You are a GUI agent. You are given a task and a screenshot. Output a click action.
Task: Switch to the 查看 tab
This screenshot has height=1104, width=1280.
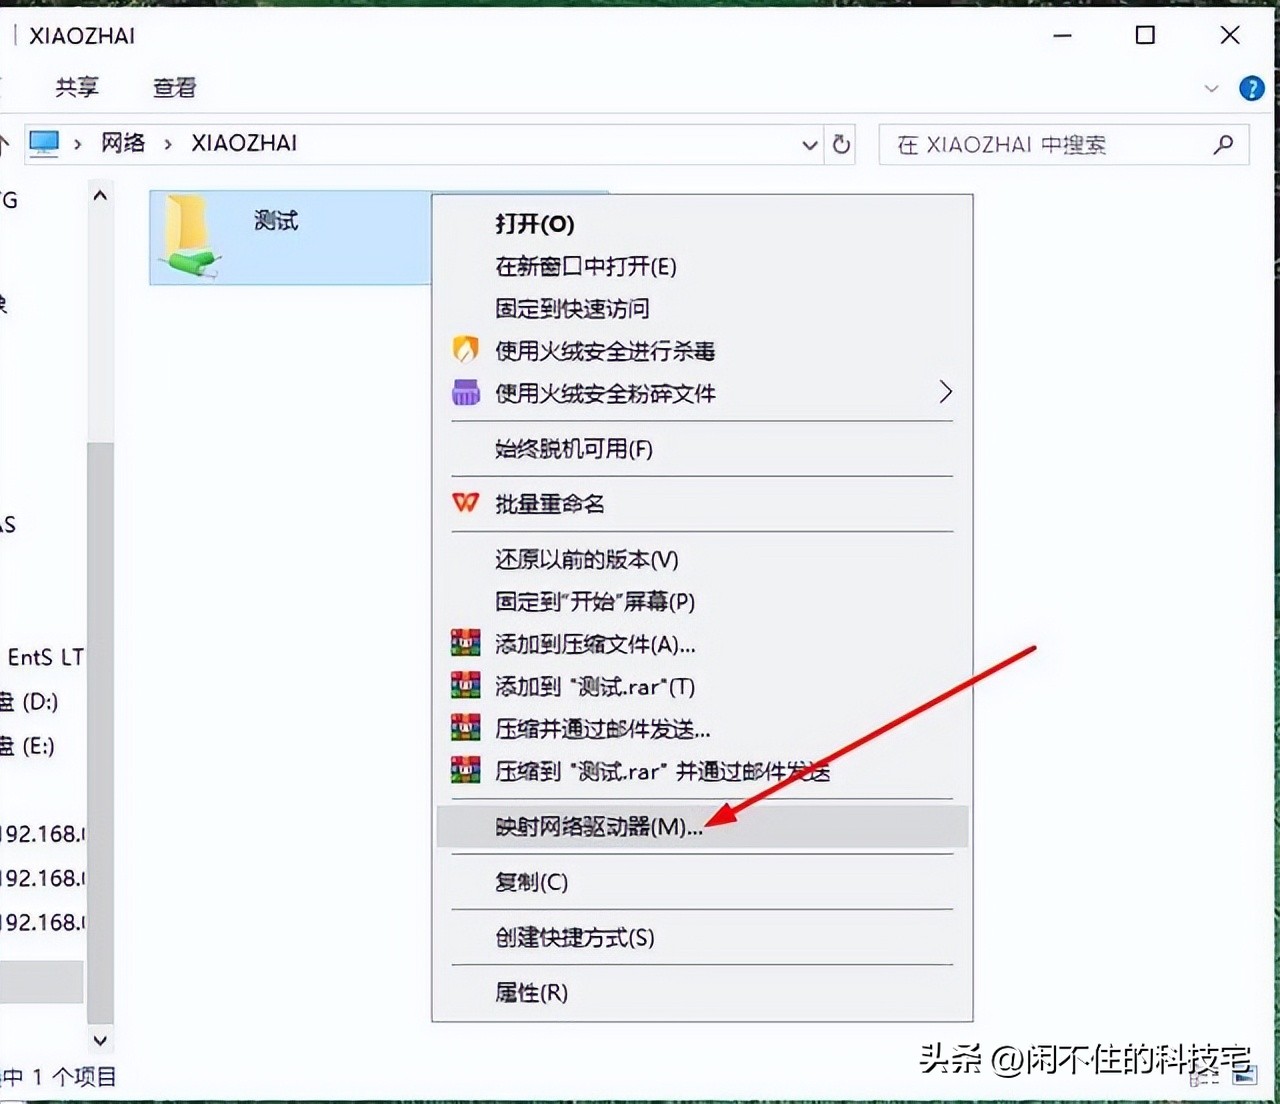174,88
